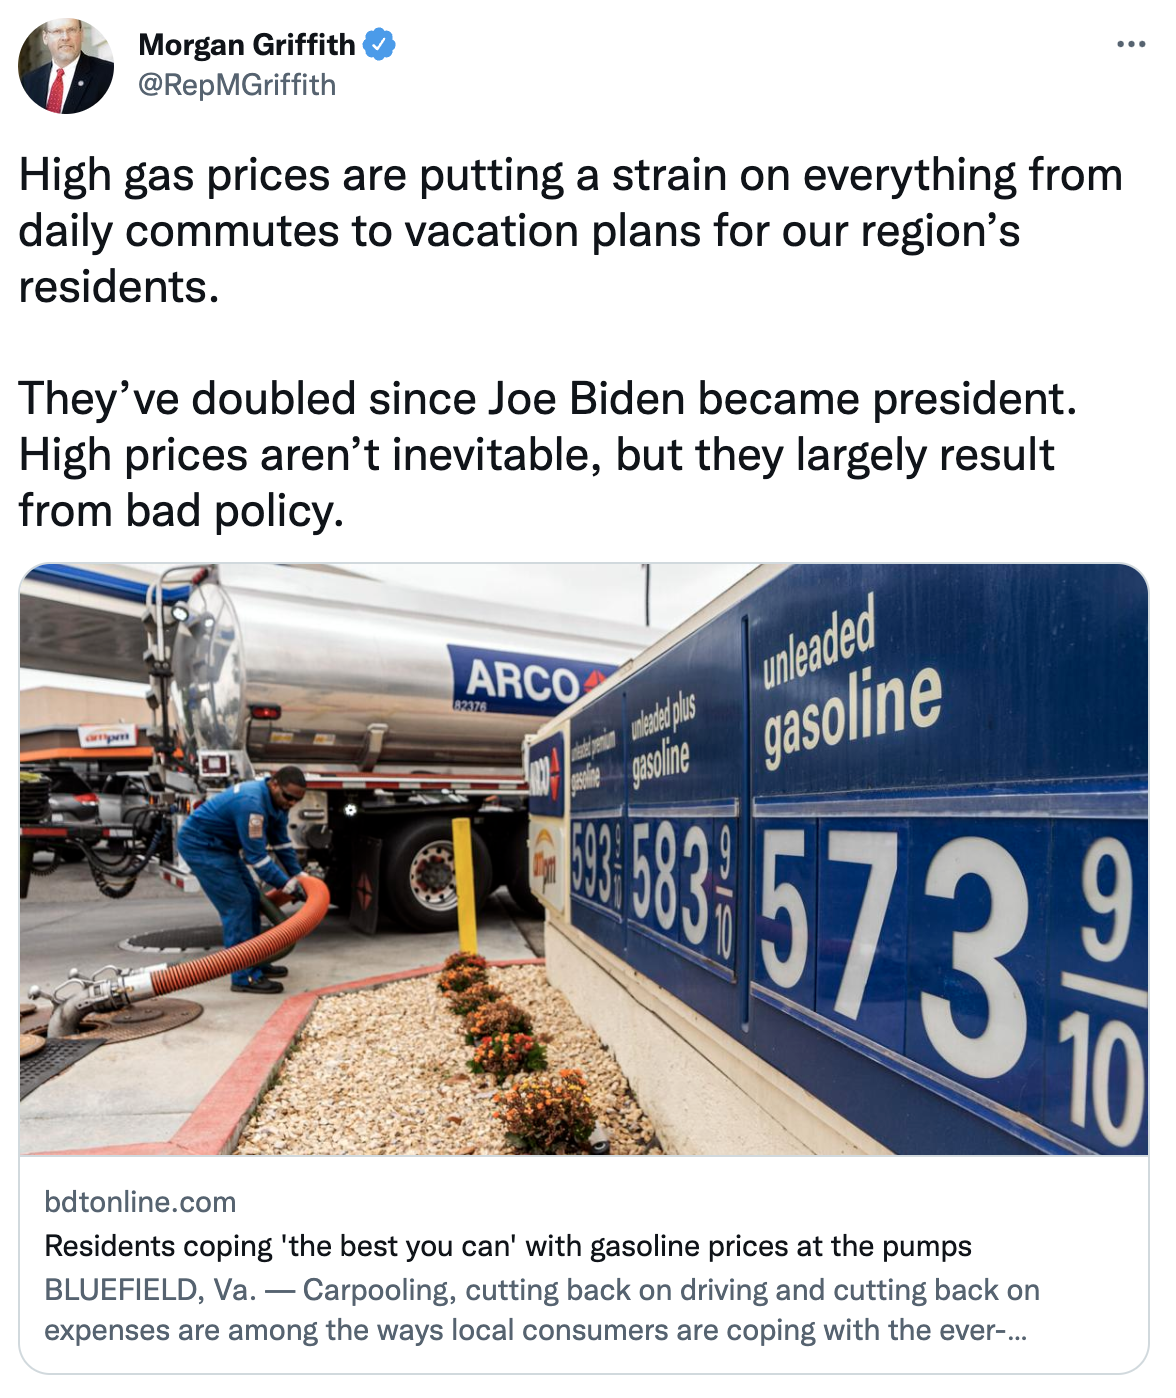Image resolution: width=1176 pixels, height=1398 pixels.
Task: Open the 'Residents coping' article headline
Action: [x=508, y=1246]
